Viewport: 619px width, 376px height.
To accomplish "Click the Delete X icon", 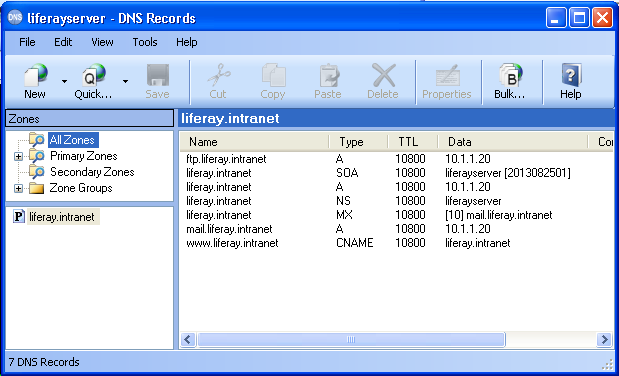I will (x=383, y=75).
